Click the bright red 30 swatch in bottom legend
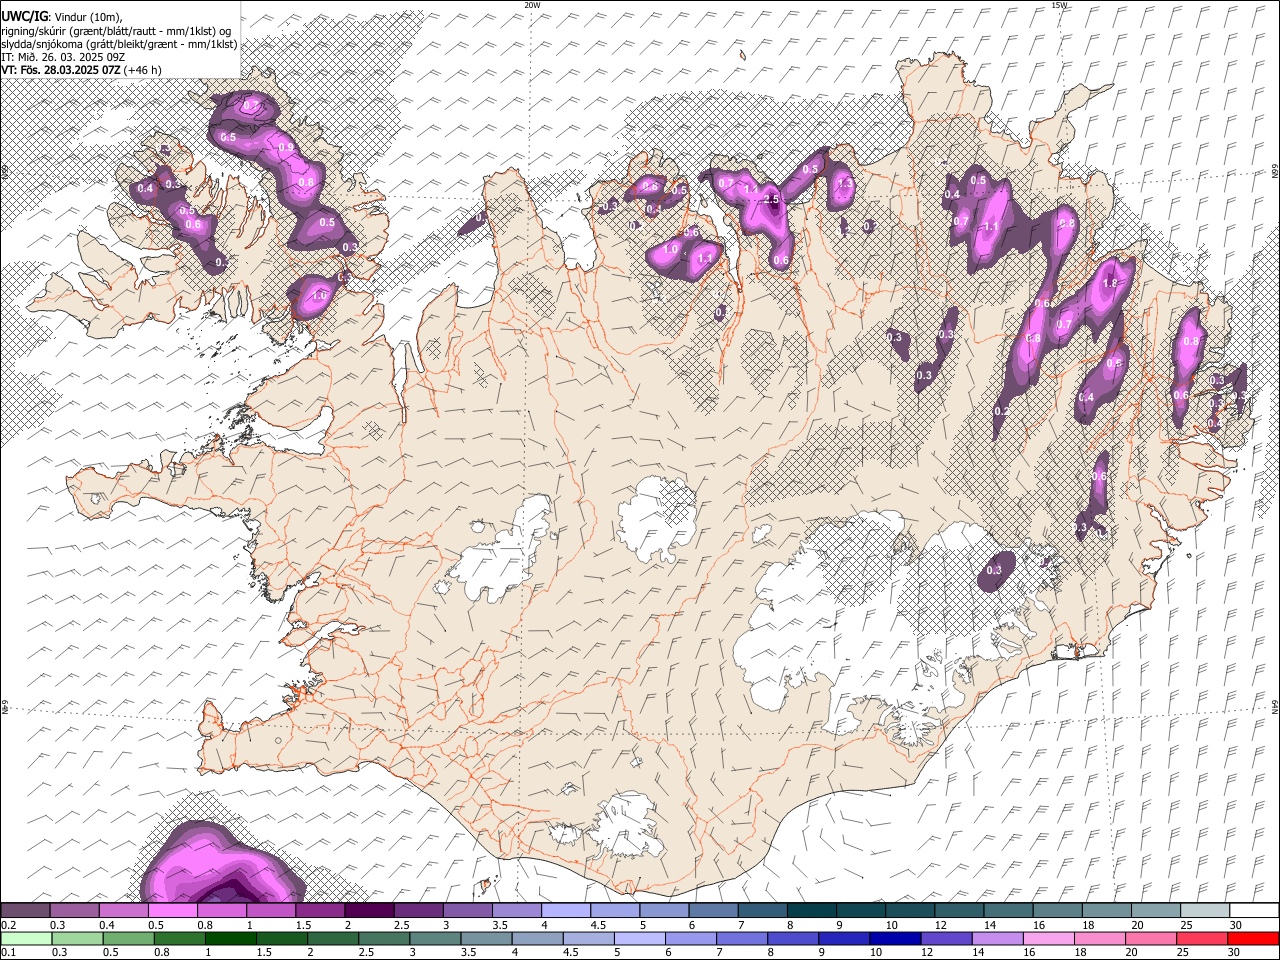Image resolution: width=1280 pixels, height=960 pixels. pyautogui.click(x=1252, y=939)
